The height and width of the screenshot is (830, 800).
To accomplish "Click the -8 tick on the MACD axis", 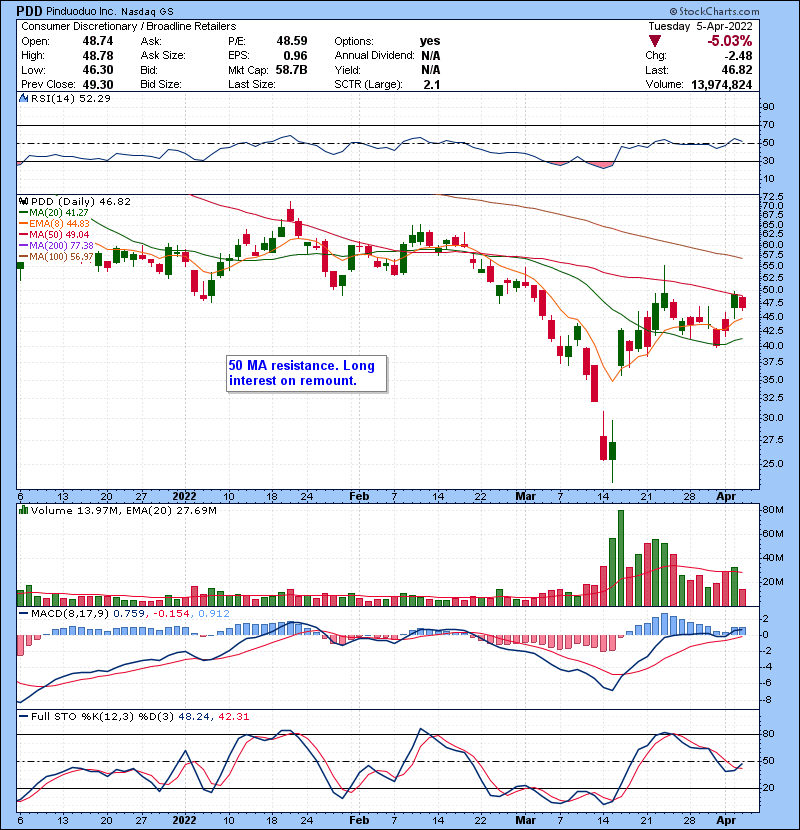I will point(768,700).
